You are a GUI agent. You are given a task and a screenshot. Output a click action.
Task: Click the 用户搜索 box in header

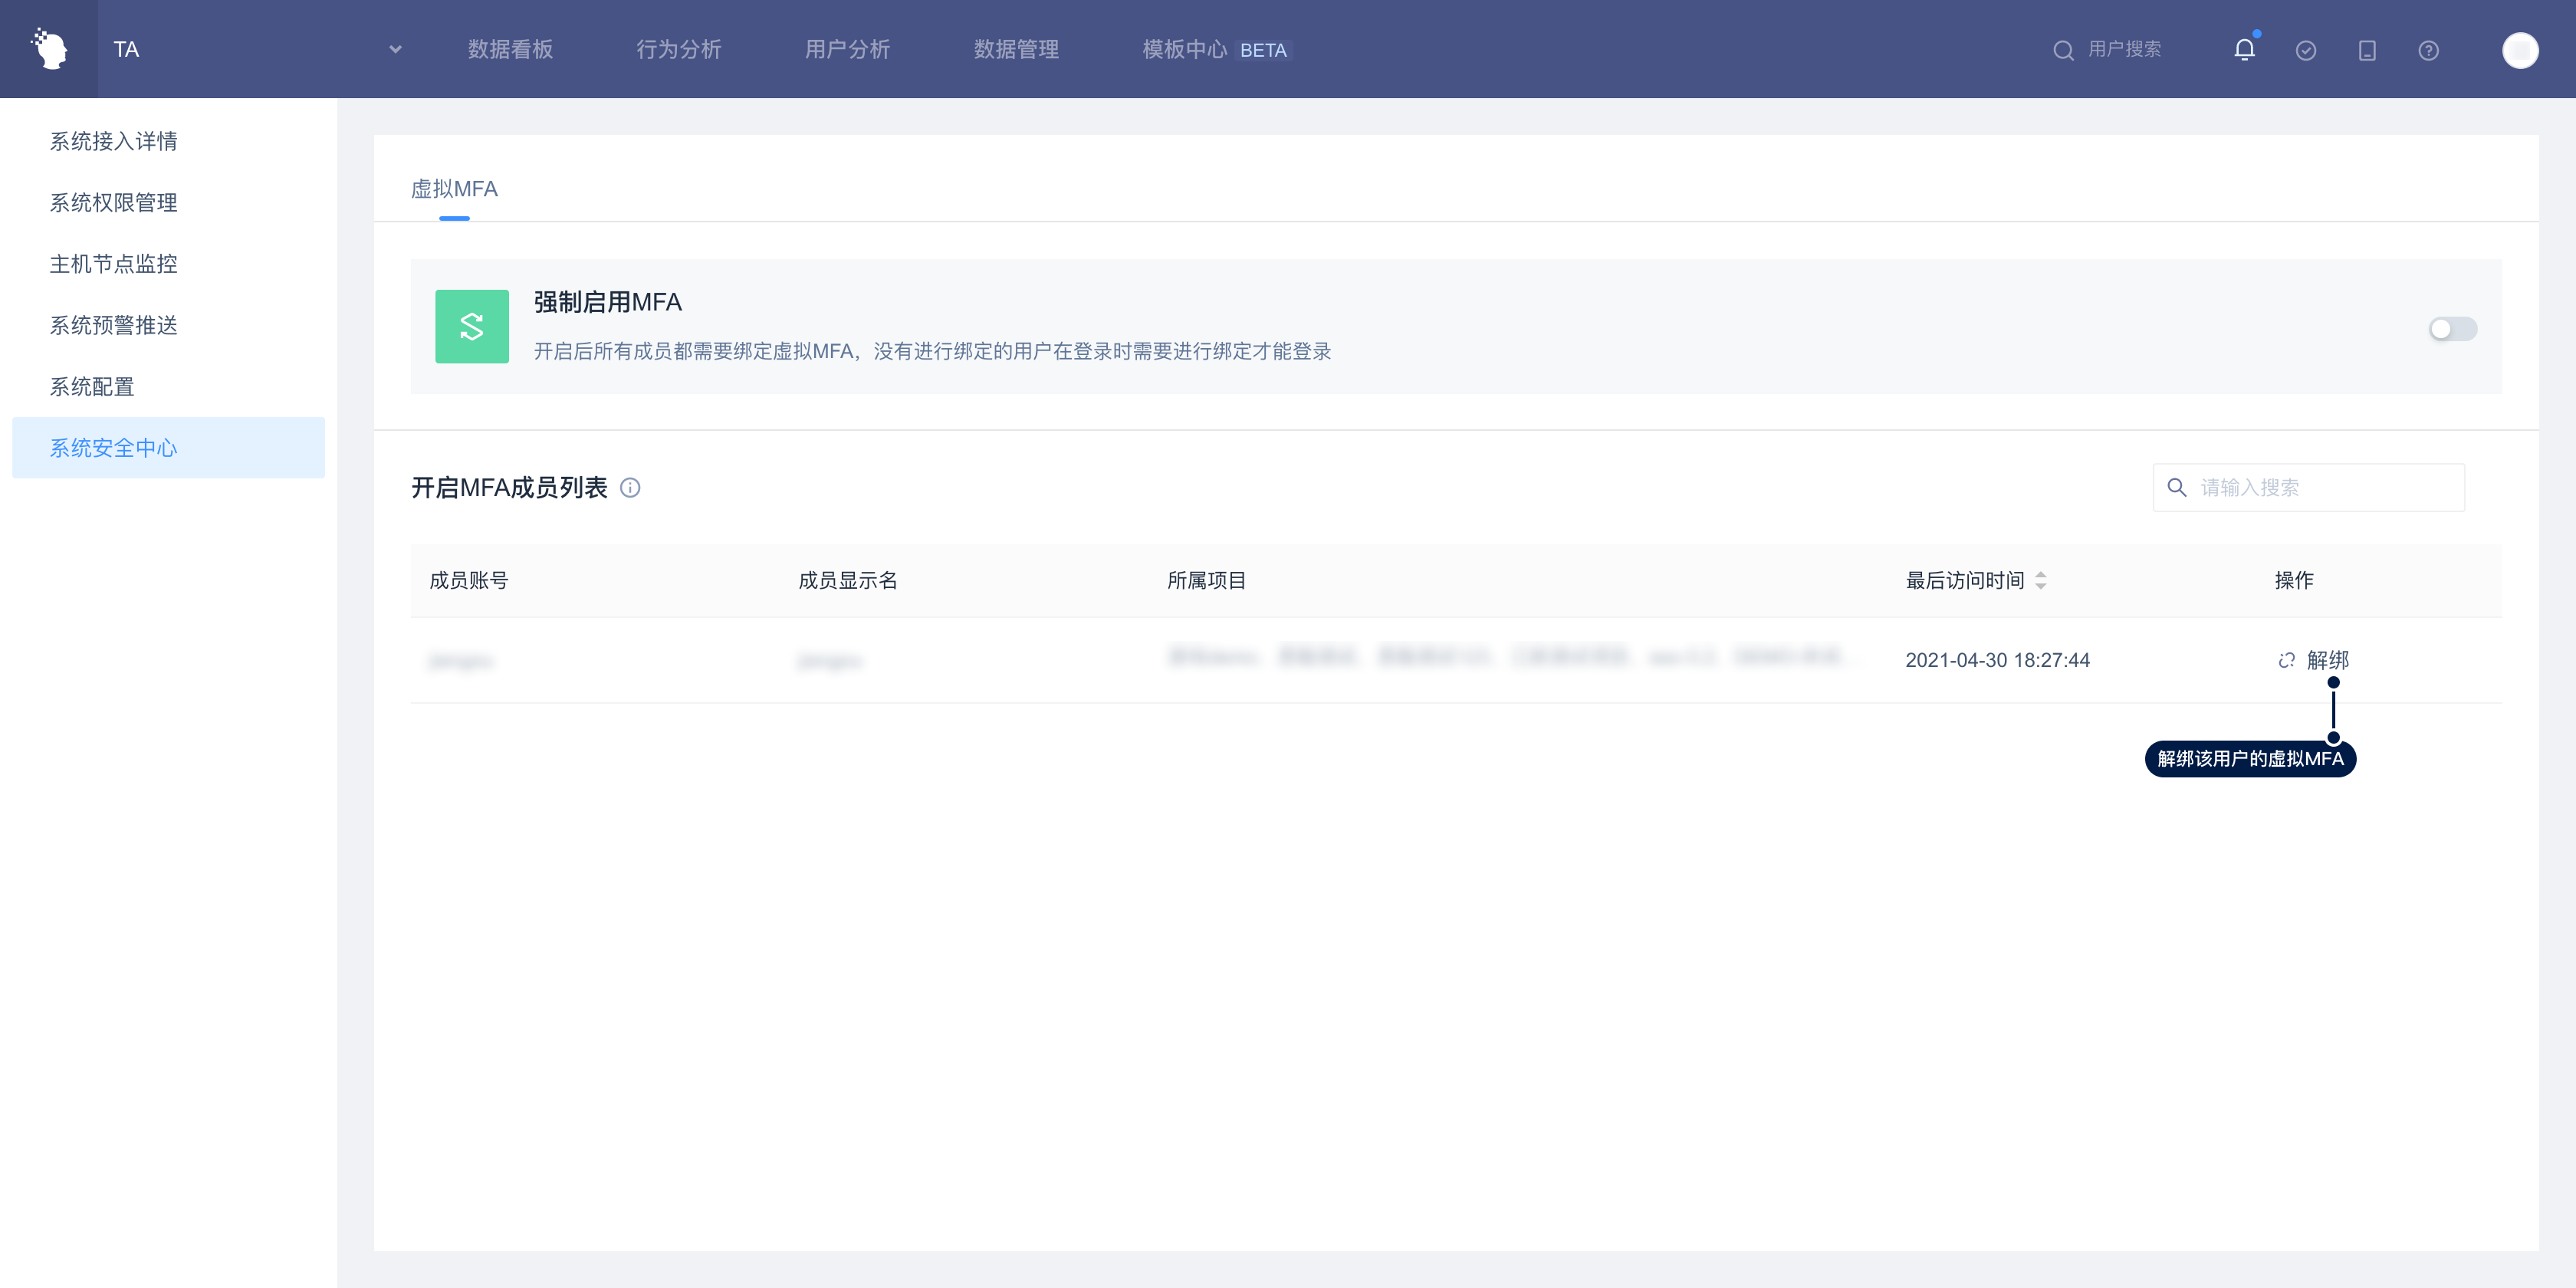2122,49
